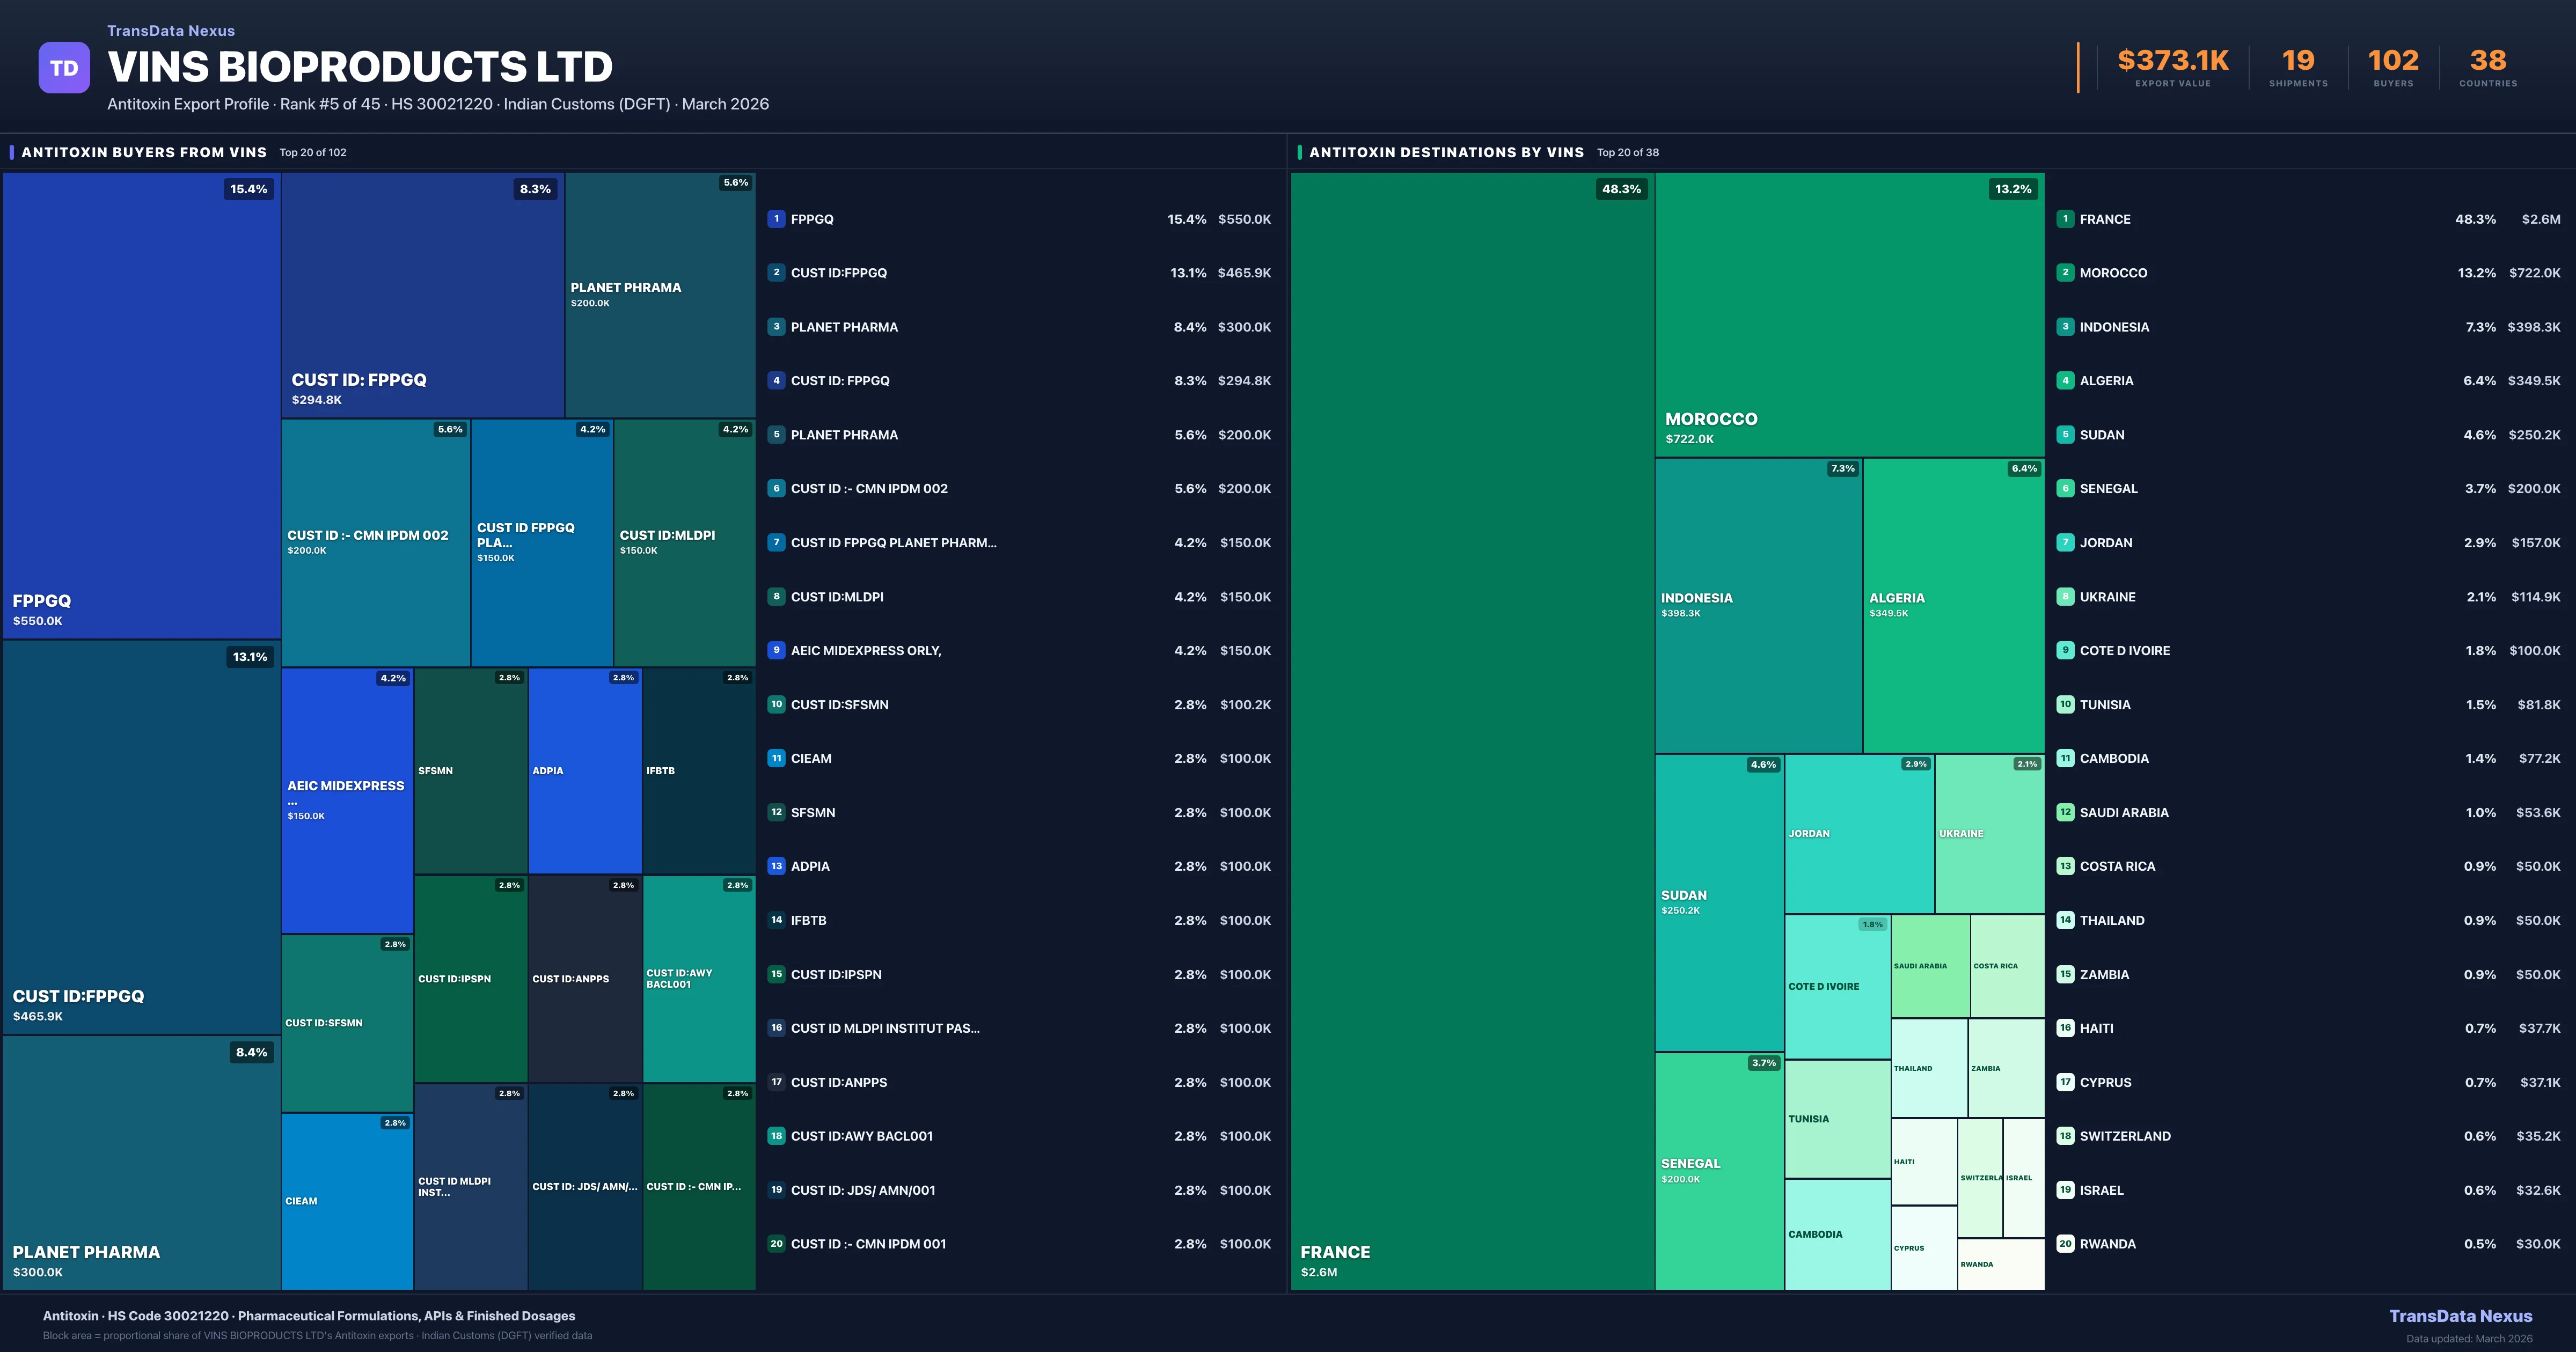Image resolution: width=2576 pixels, height=1352 pixels.
Task: Select the rank 20 badge beside RWANDA
Action: coord(2065,1243)
